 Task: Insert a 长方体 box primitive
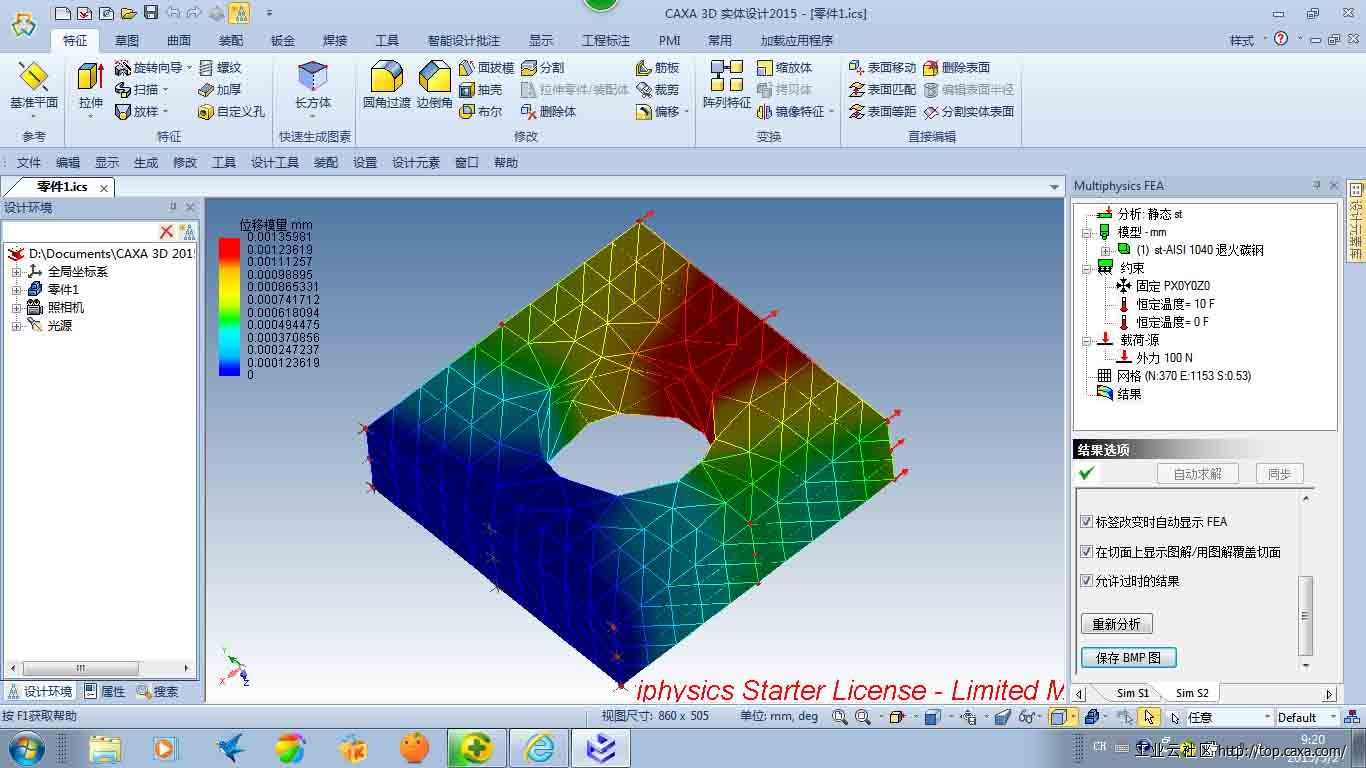point(313,86)
